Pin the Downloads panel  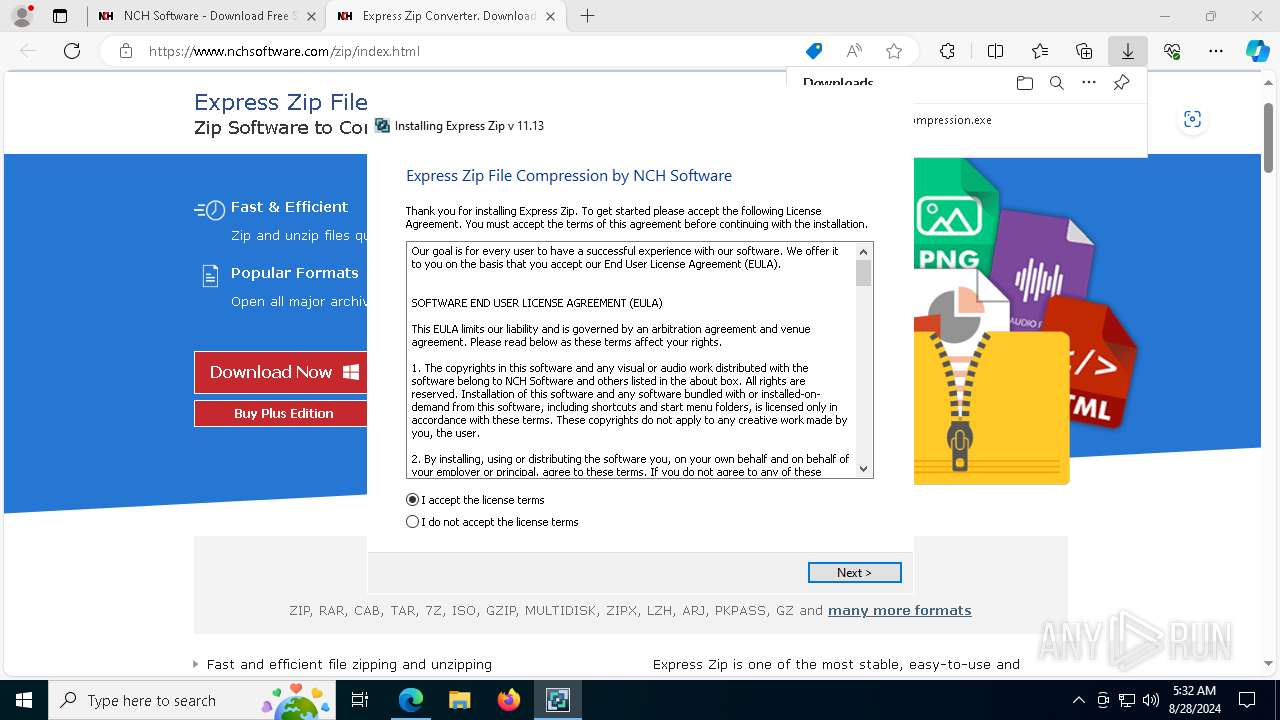[x=1121, y=83]
